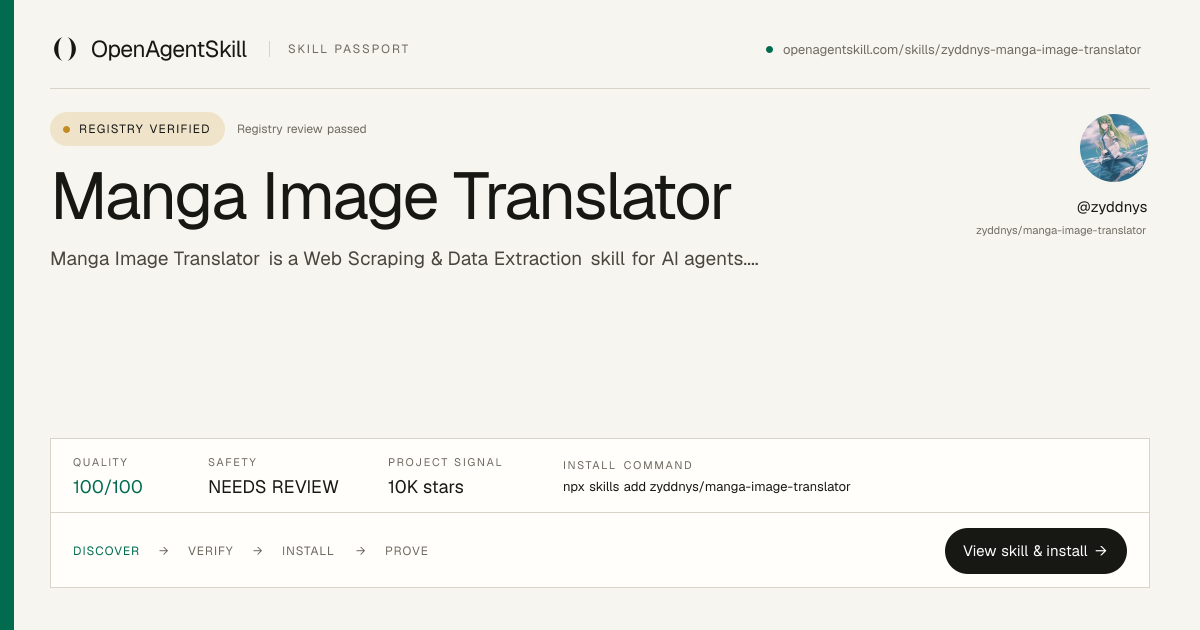Click the arrow between VERIFY and INSTALL
The image size is (1200, 630).
pyautogui.click(x=258, y=551)
